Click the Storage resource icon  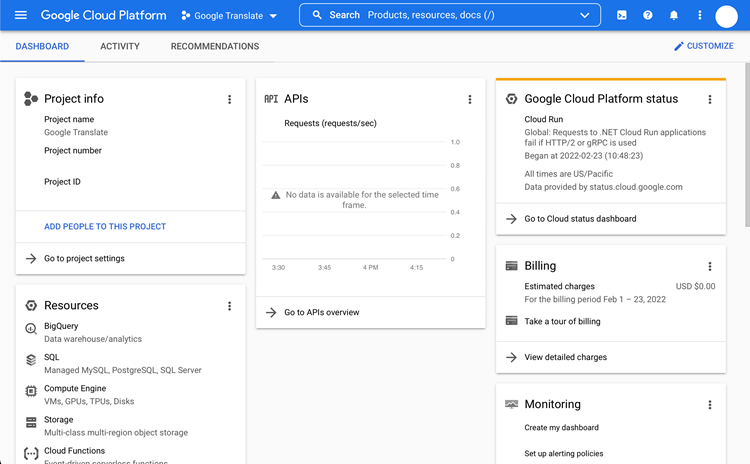click(x=31, y=422)
